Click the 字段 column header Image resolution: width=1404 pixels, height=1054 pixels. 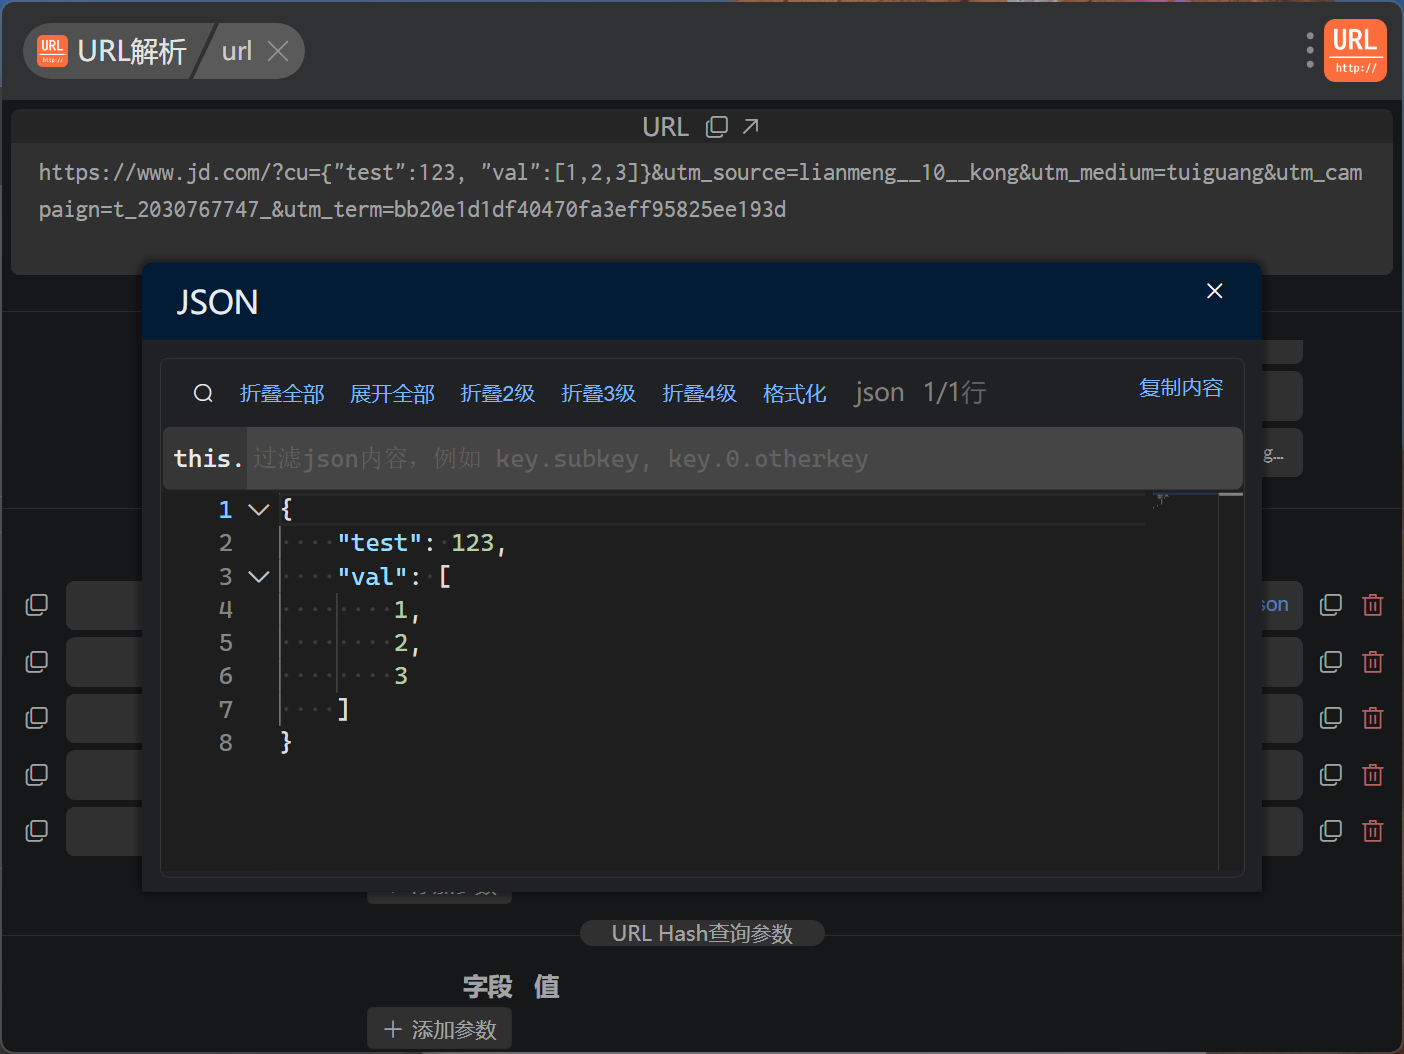point(488,987)
